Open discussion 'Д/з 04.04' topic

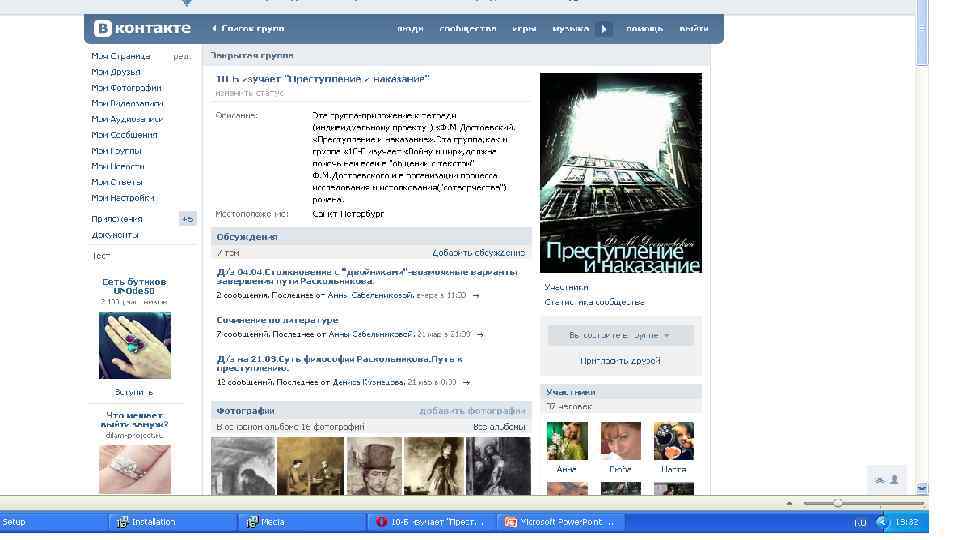click(x=367, y=276)
